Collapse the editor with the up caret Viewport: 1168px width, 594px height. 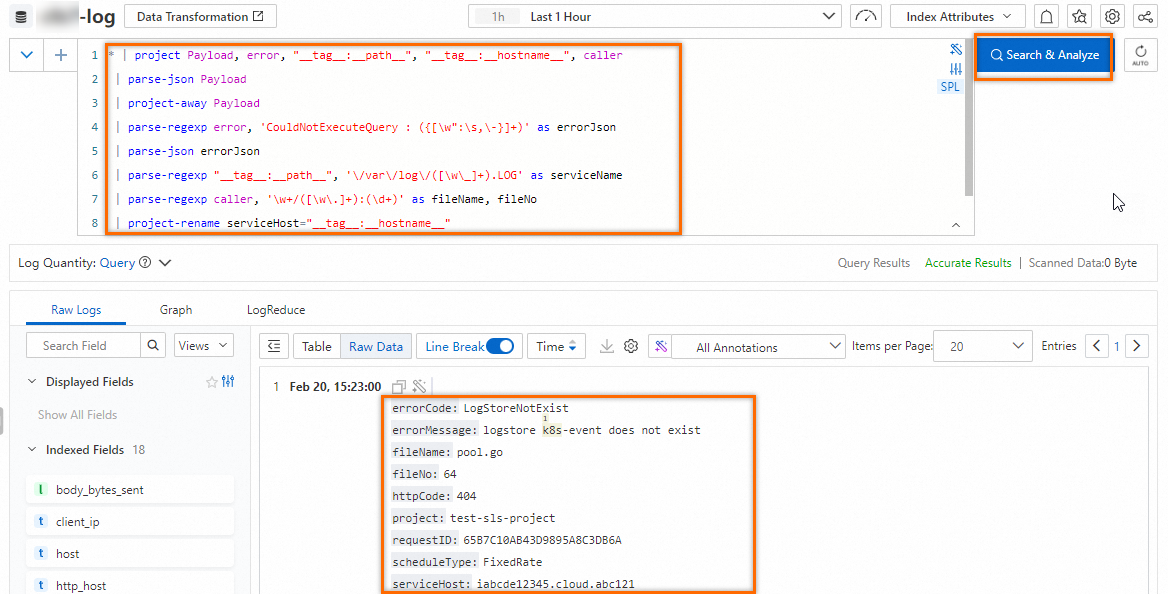click(956, 225)
